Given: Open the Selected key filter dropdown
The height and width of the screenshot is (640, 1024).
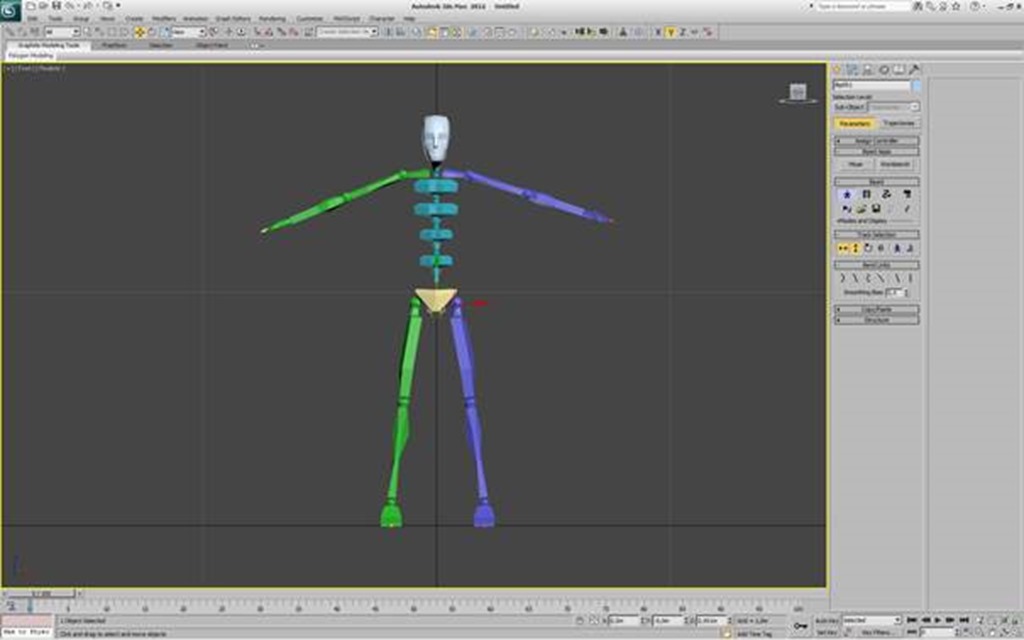Looking at the screenshot, I should click(x=871, y=620).
